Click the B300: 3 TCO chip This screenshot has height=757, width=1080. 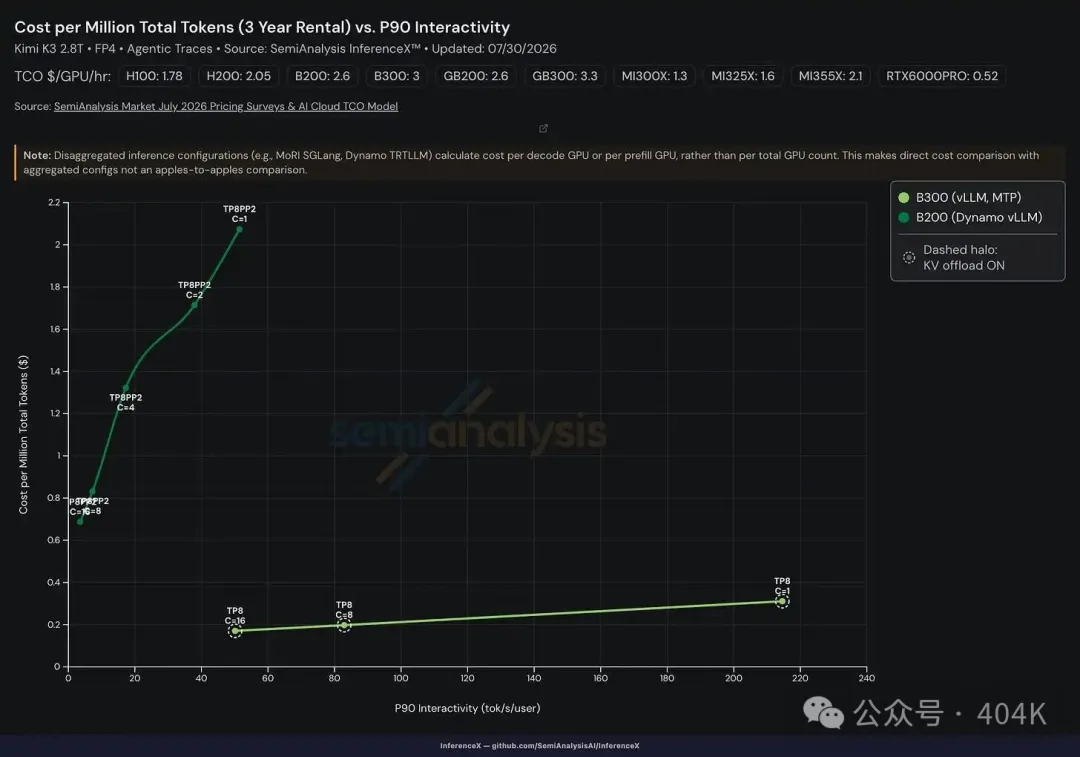pos(397,76)
